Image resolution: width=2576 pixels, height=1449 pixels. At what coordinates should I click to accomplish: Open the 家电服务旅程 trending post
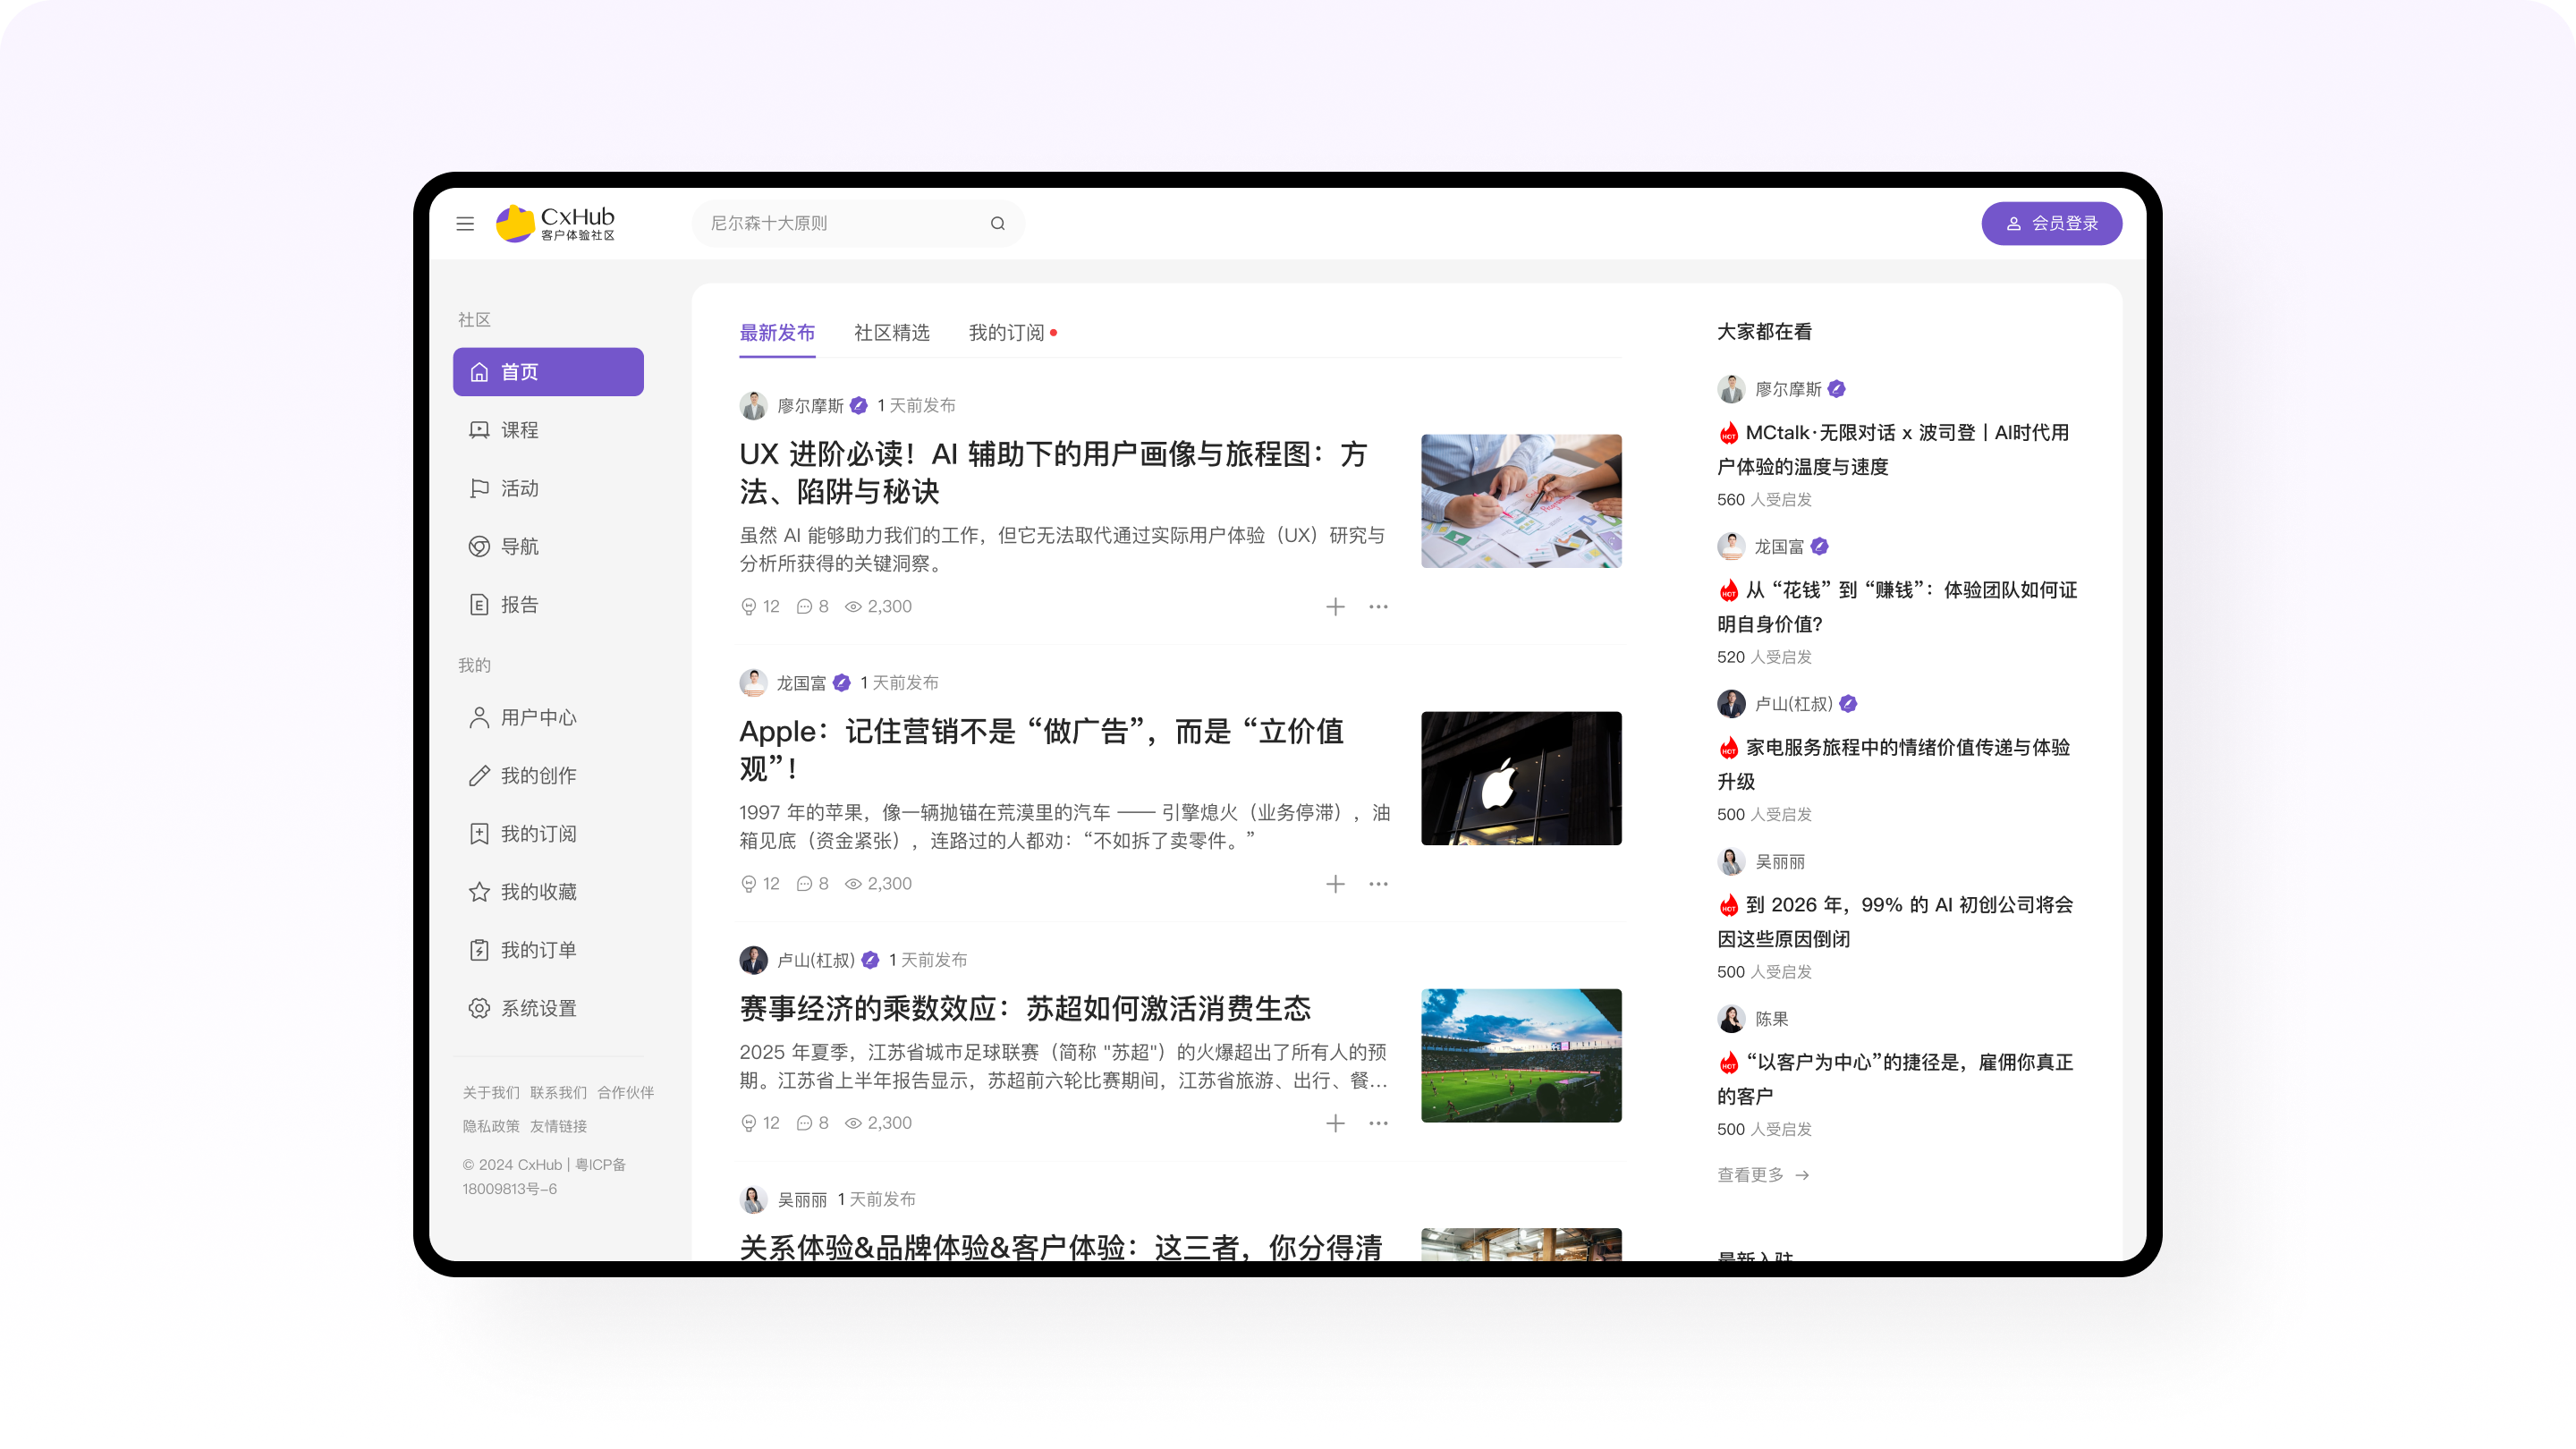coord(1893,764)
